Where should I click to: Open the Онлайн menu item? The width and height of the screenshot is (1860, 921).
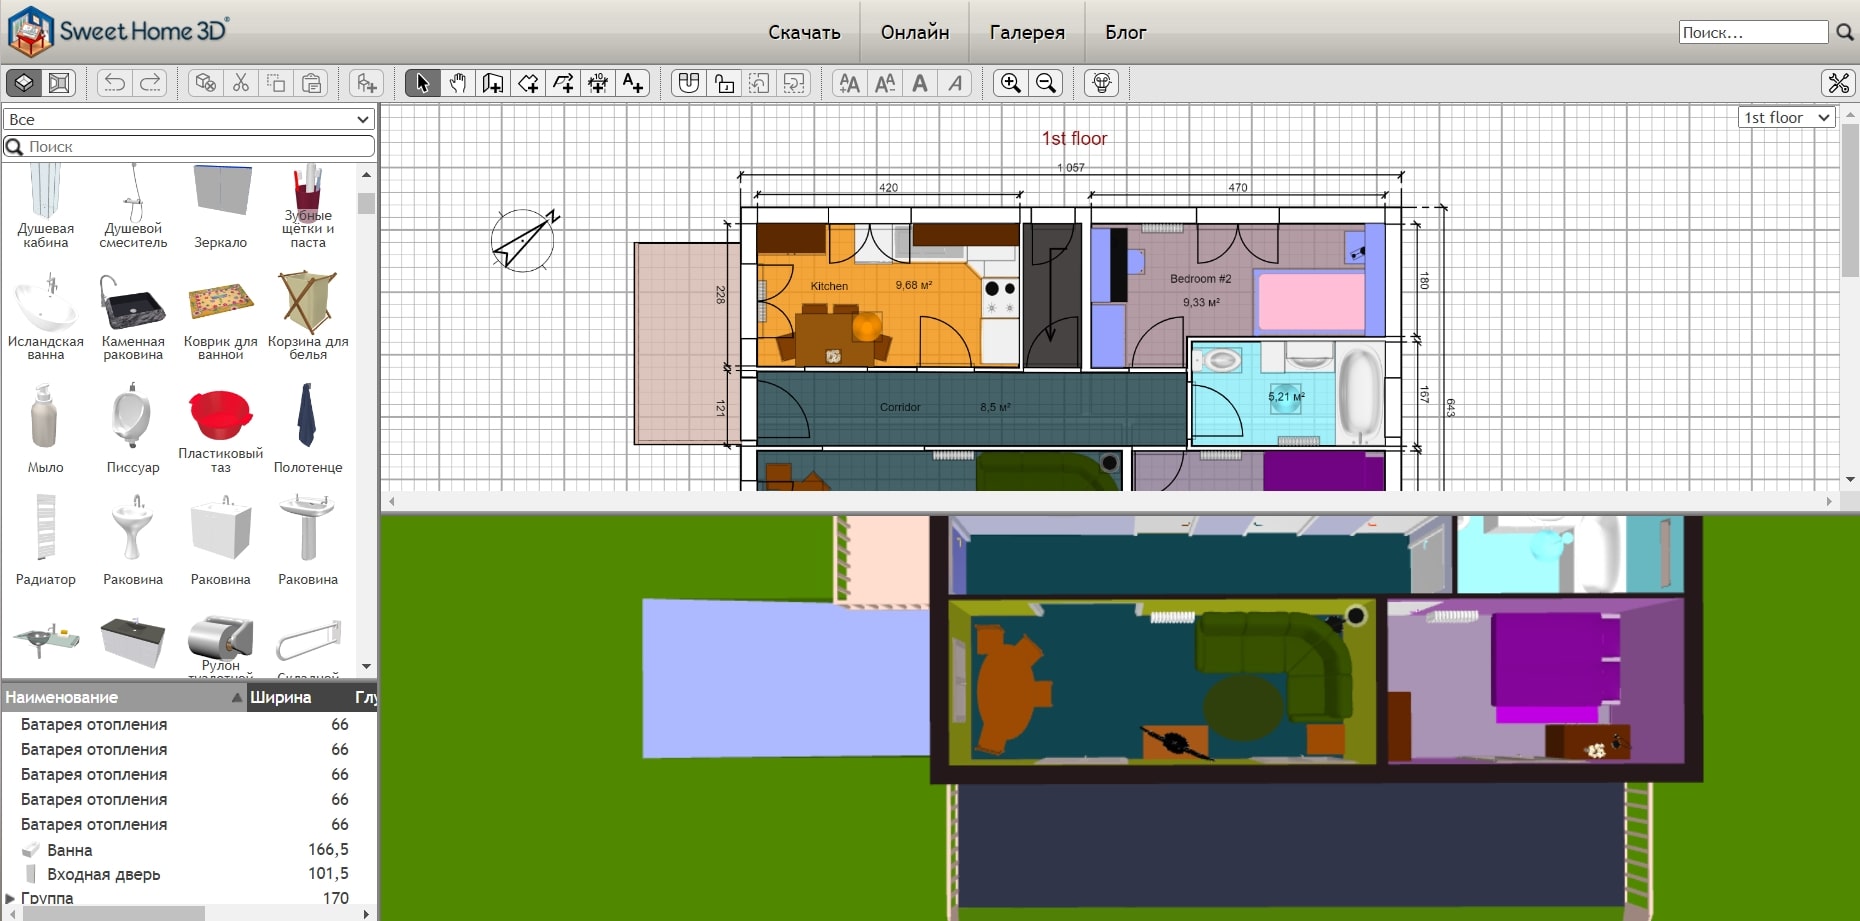pos(915,32)
